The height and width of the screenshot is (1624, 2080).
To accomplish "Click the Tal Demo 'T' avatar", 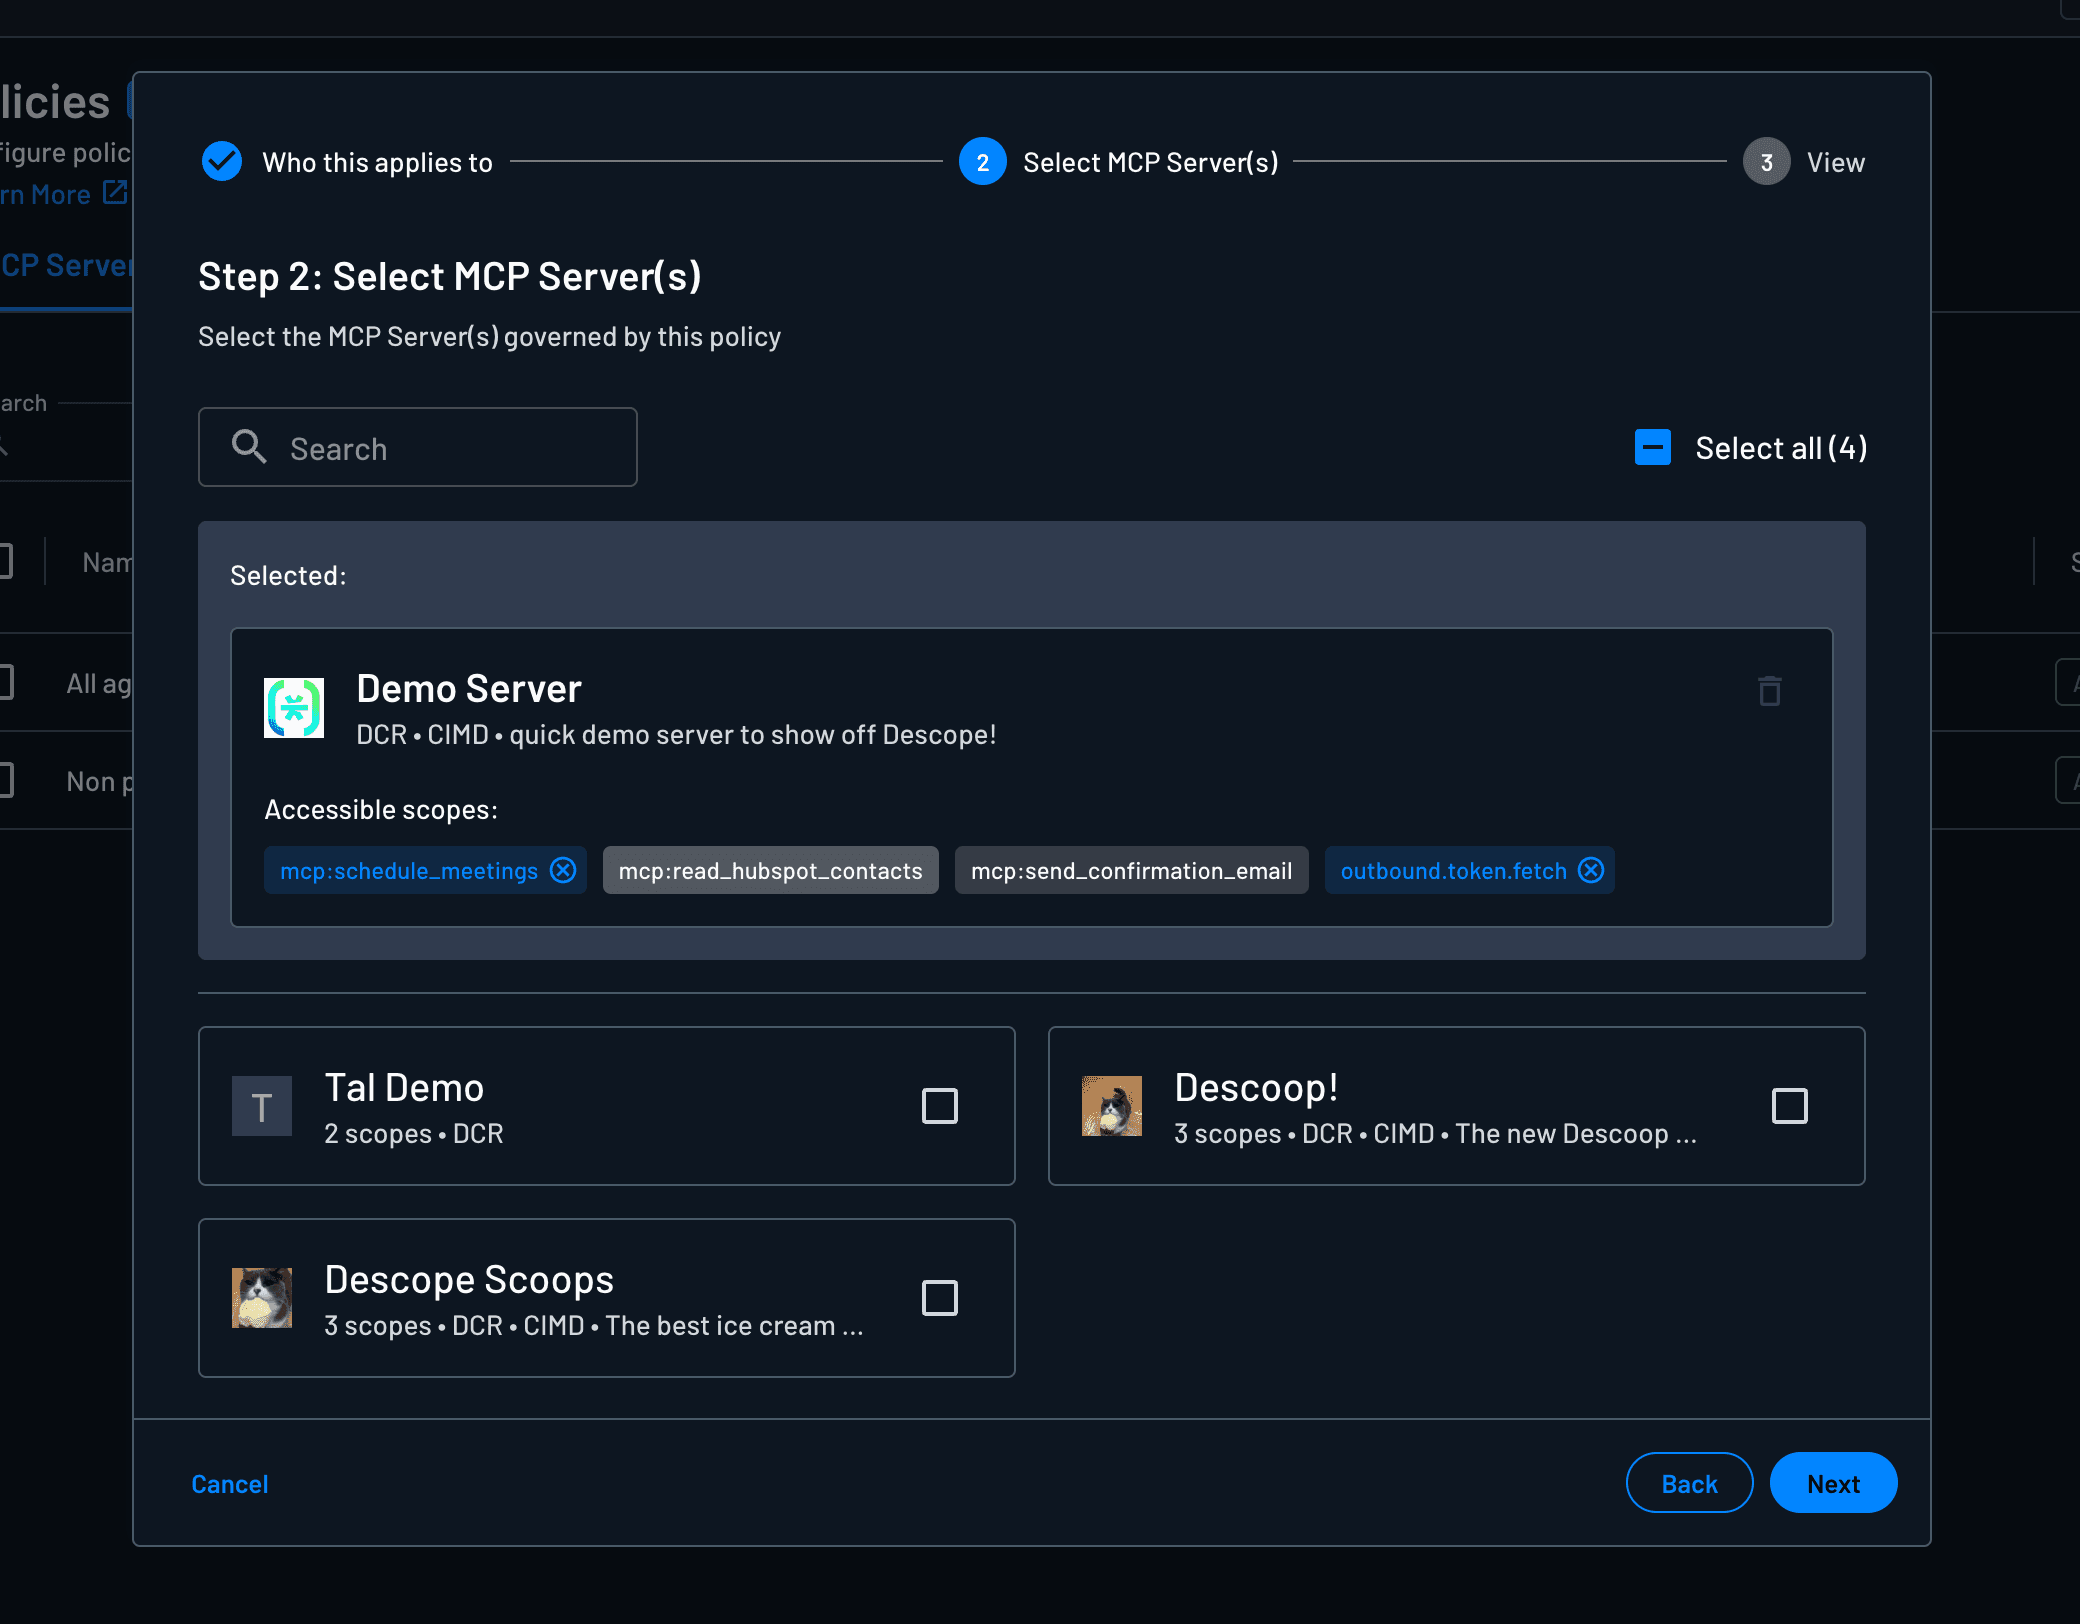I will pyautogui.click(x=262, y=1106).
